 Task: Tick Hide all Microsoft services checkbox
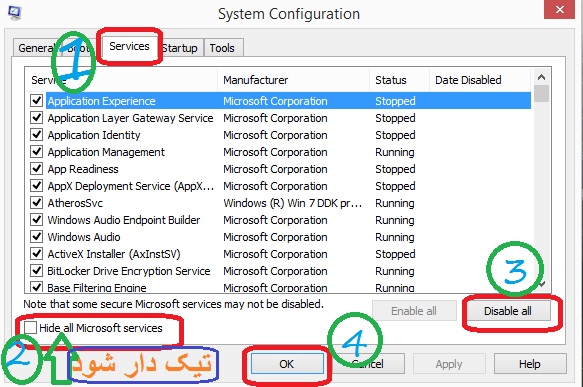point(30,328)
